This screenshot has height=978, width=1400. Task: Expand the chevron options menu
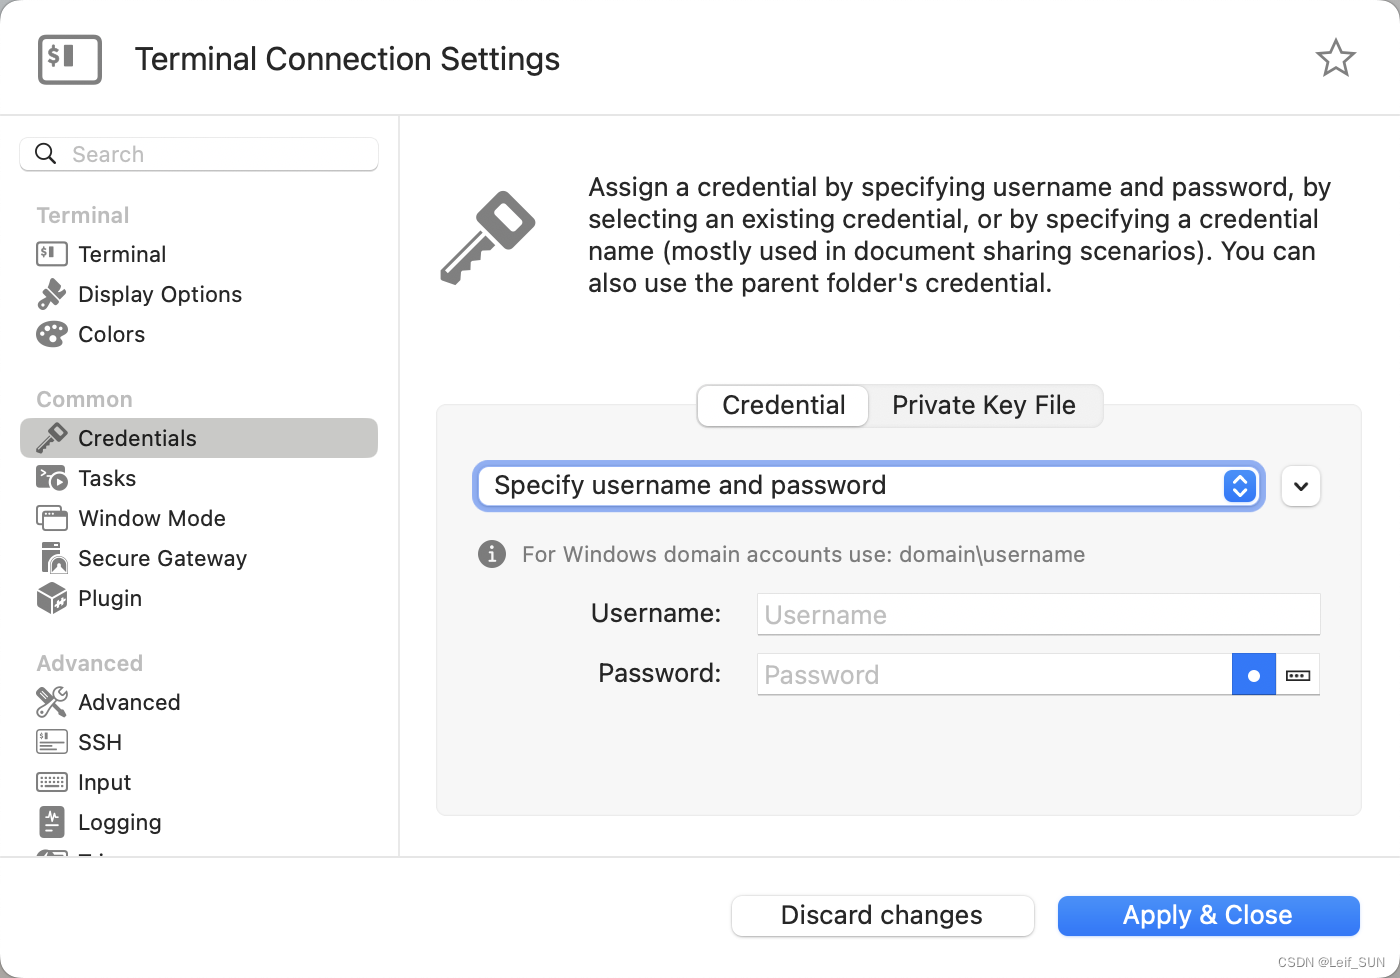point(1301,486)
